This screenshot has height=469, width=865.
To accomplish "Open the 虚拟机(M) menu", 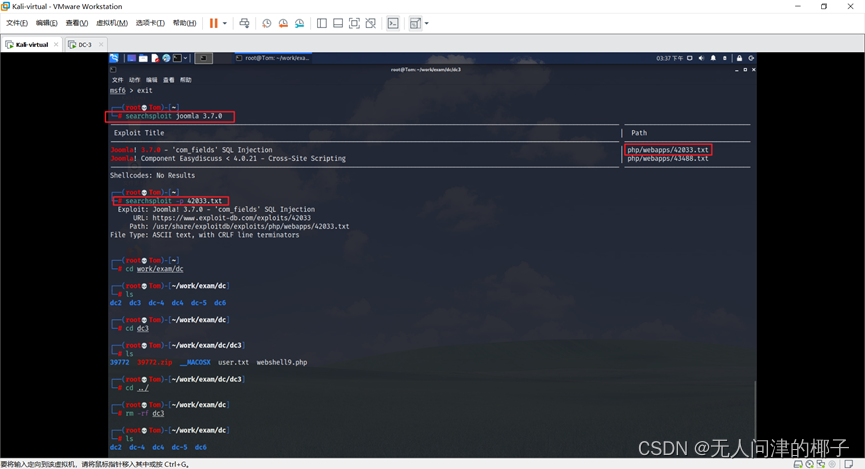I will [x=111, y=23].
